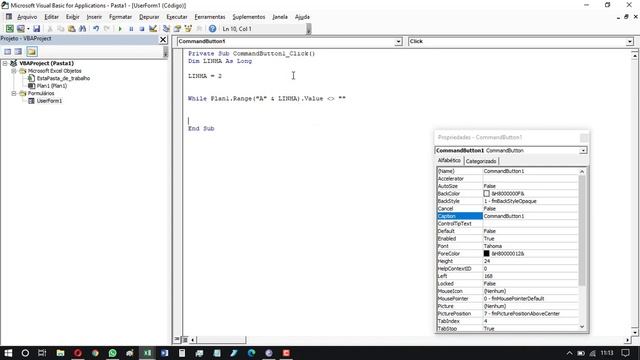Image resolution: width=640 pixels, height=360 pixels.
Task: Reset execution with stop square icon
Action: click(x=142, y=29)
